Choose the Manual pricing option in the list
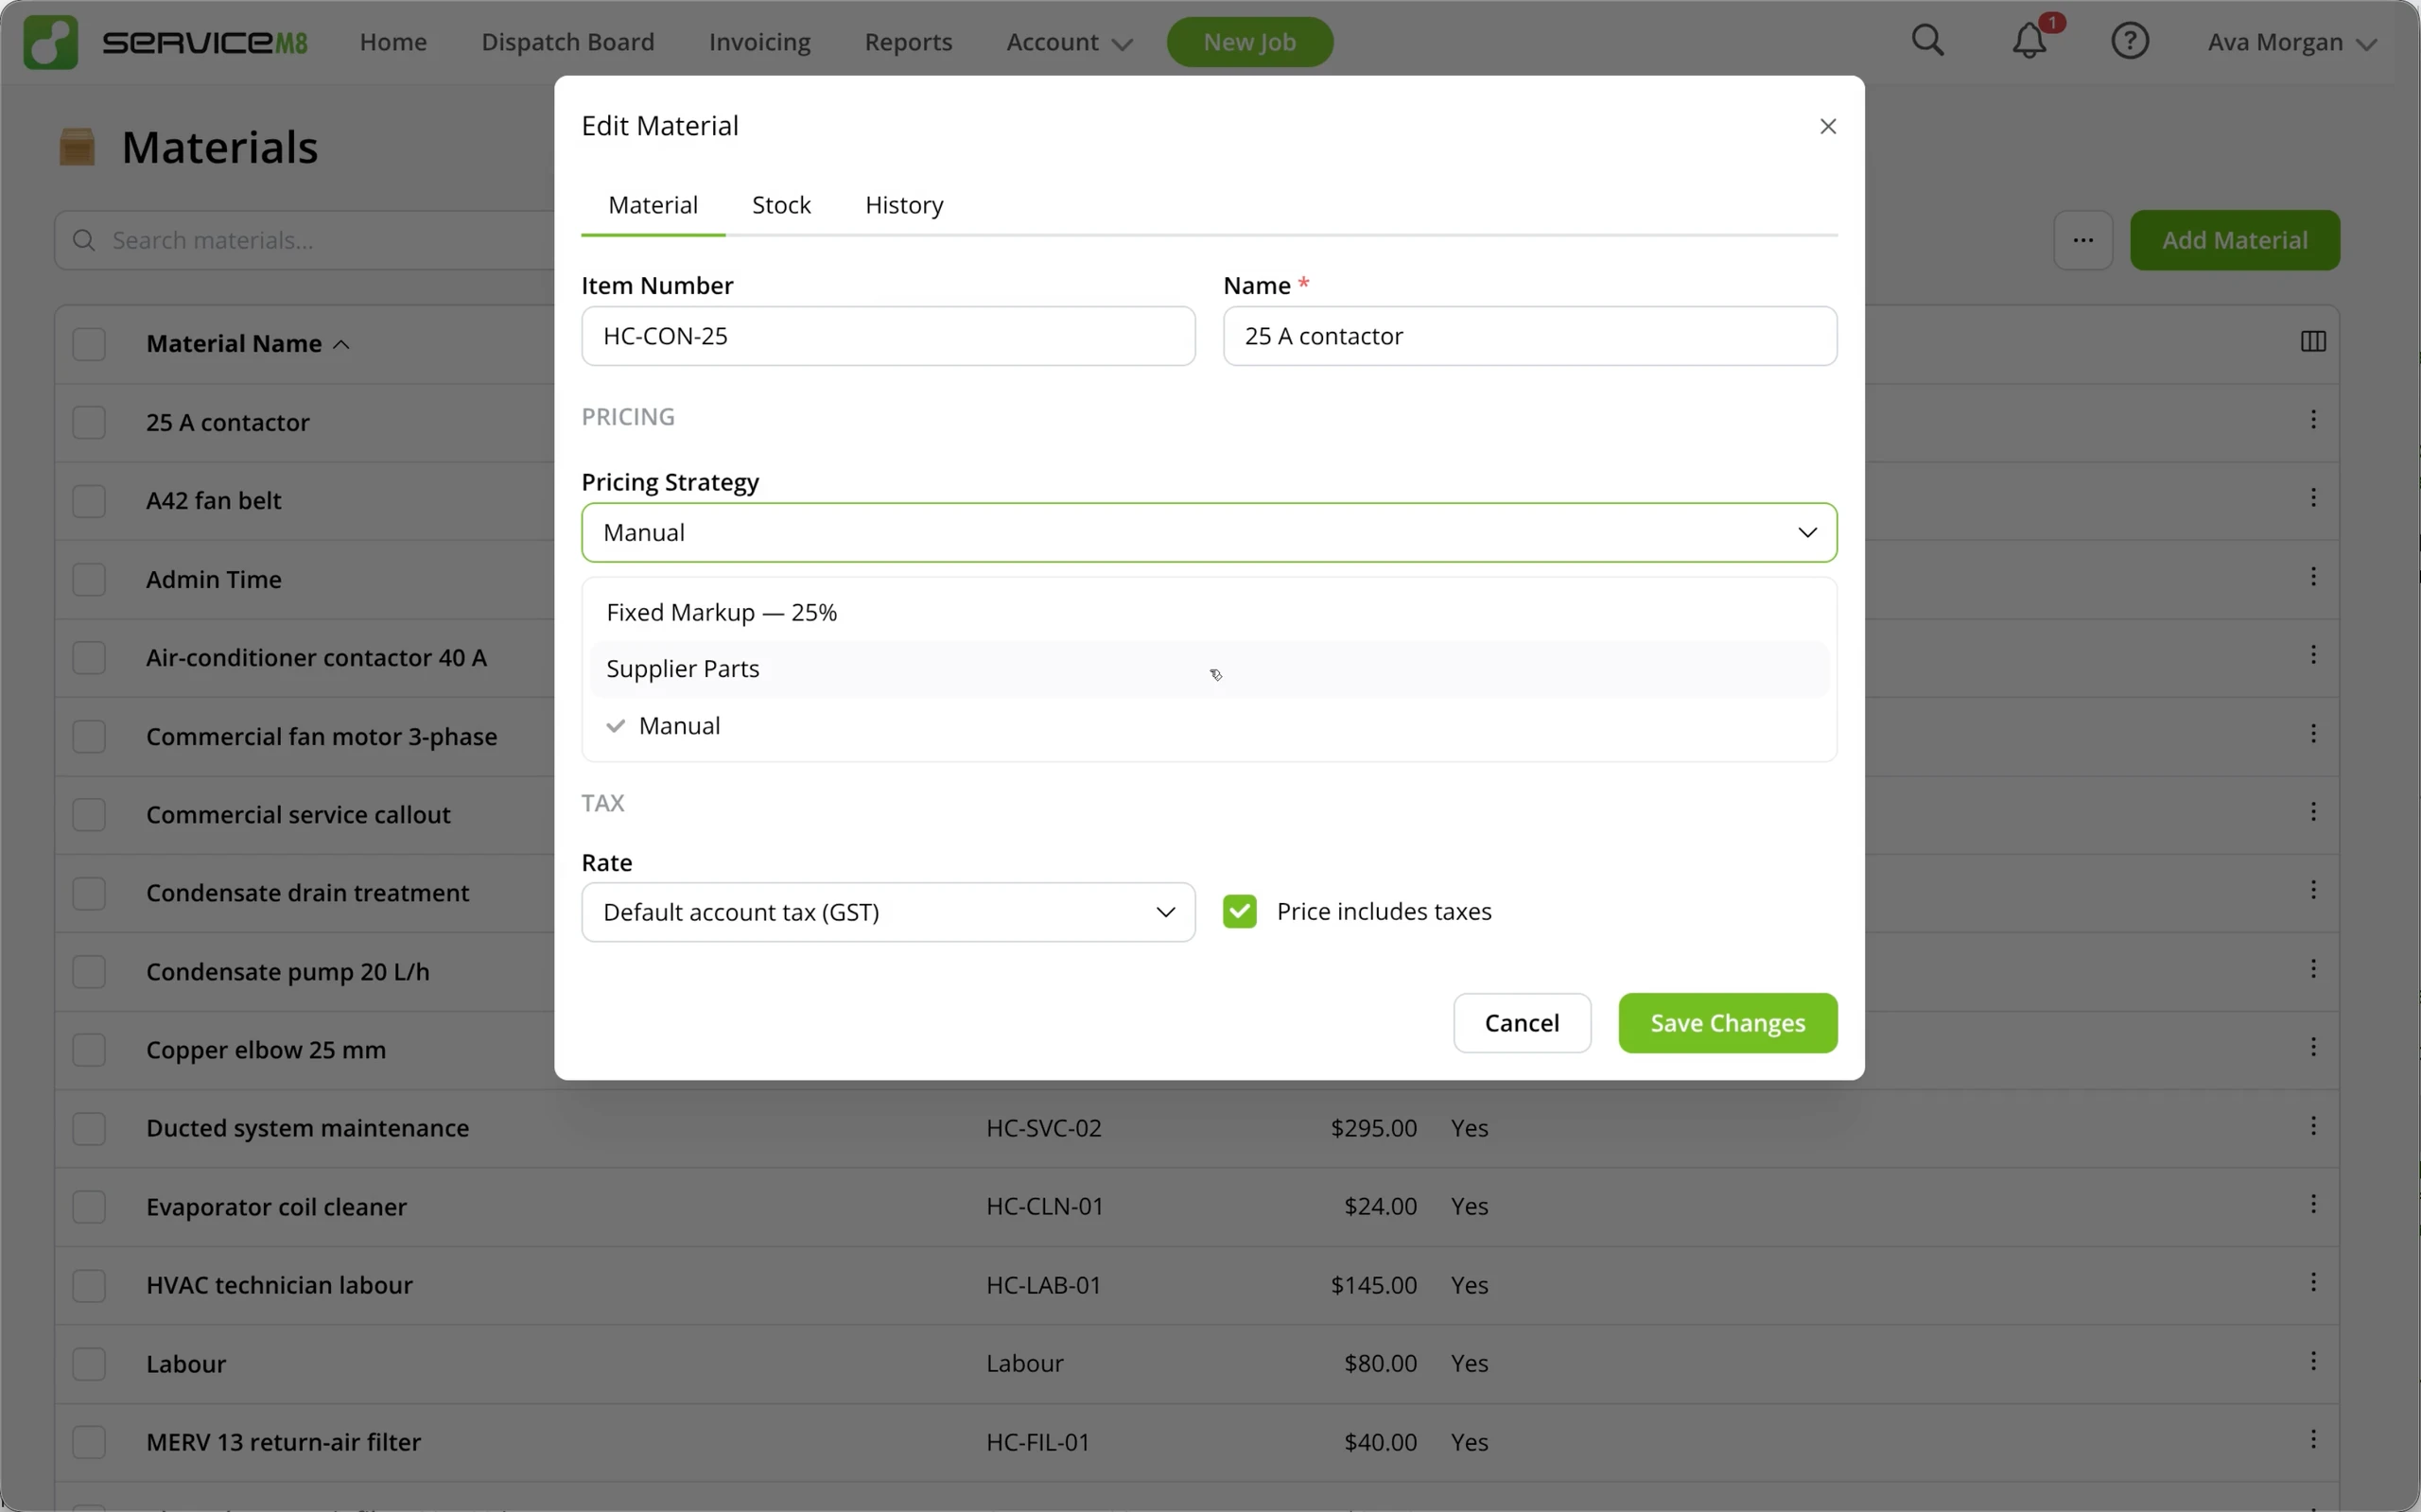2421x1512 pixels. pyautogui.click(x=1209, y=726)
